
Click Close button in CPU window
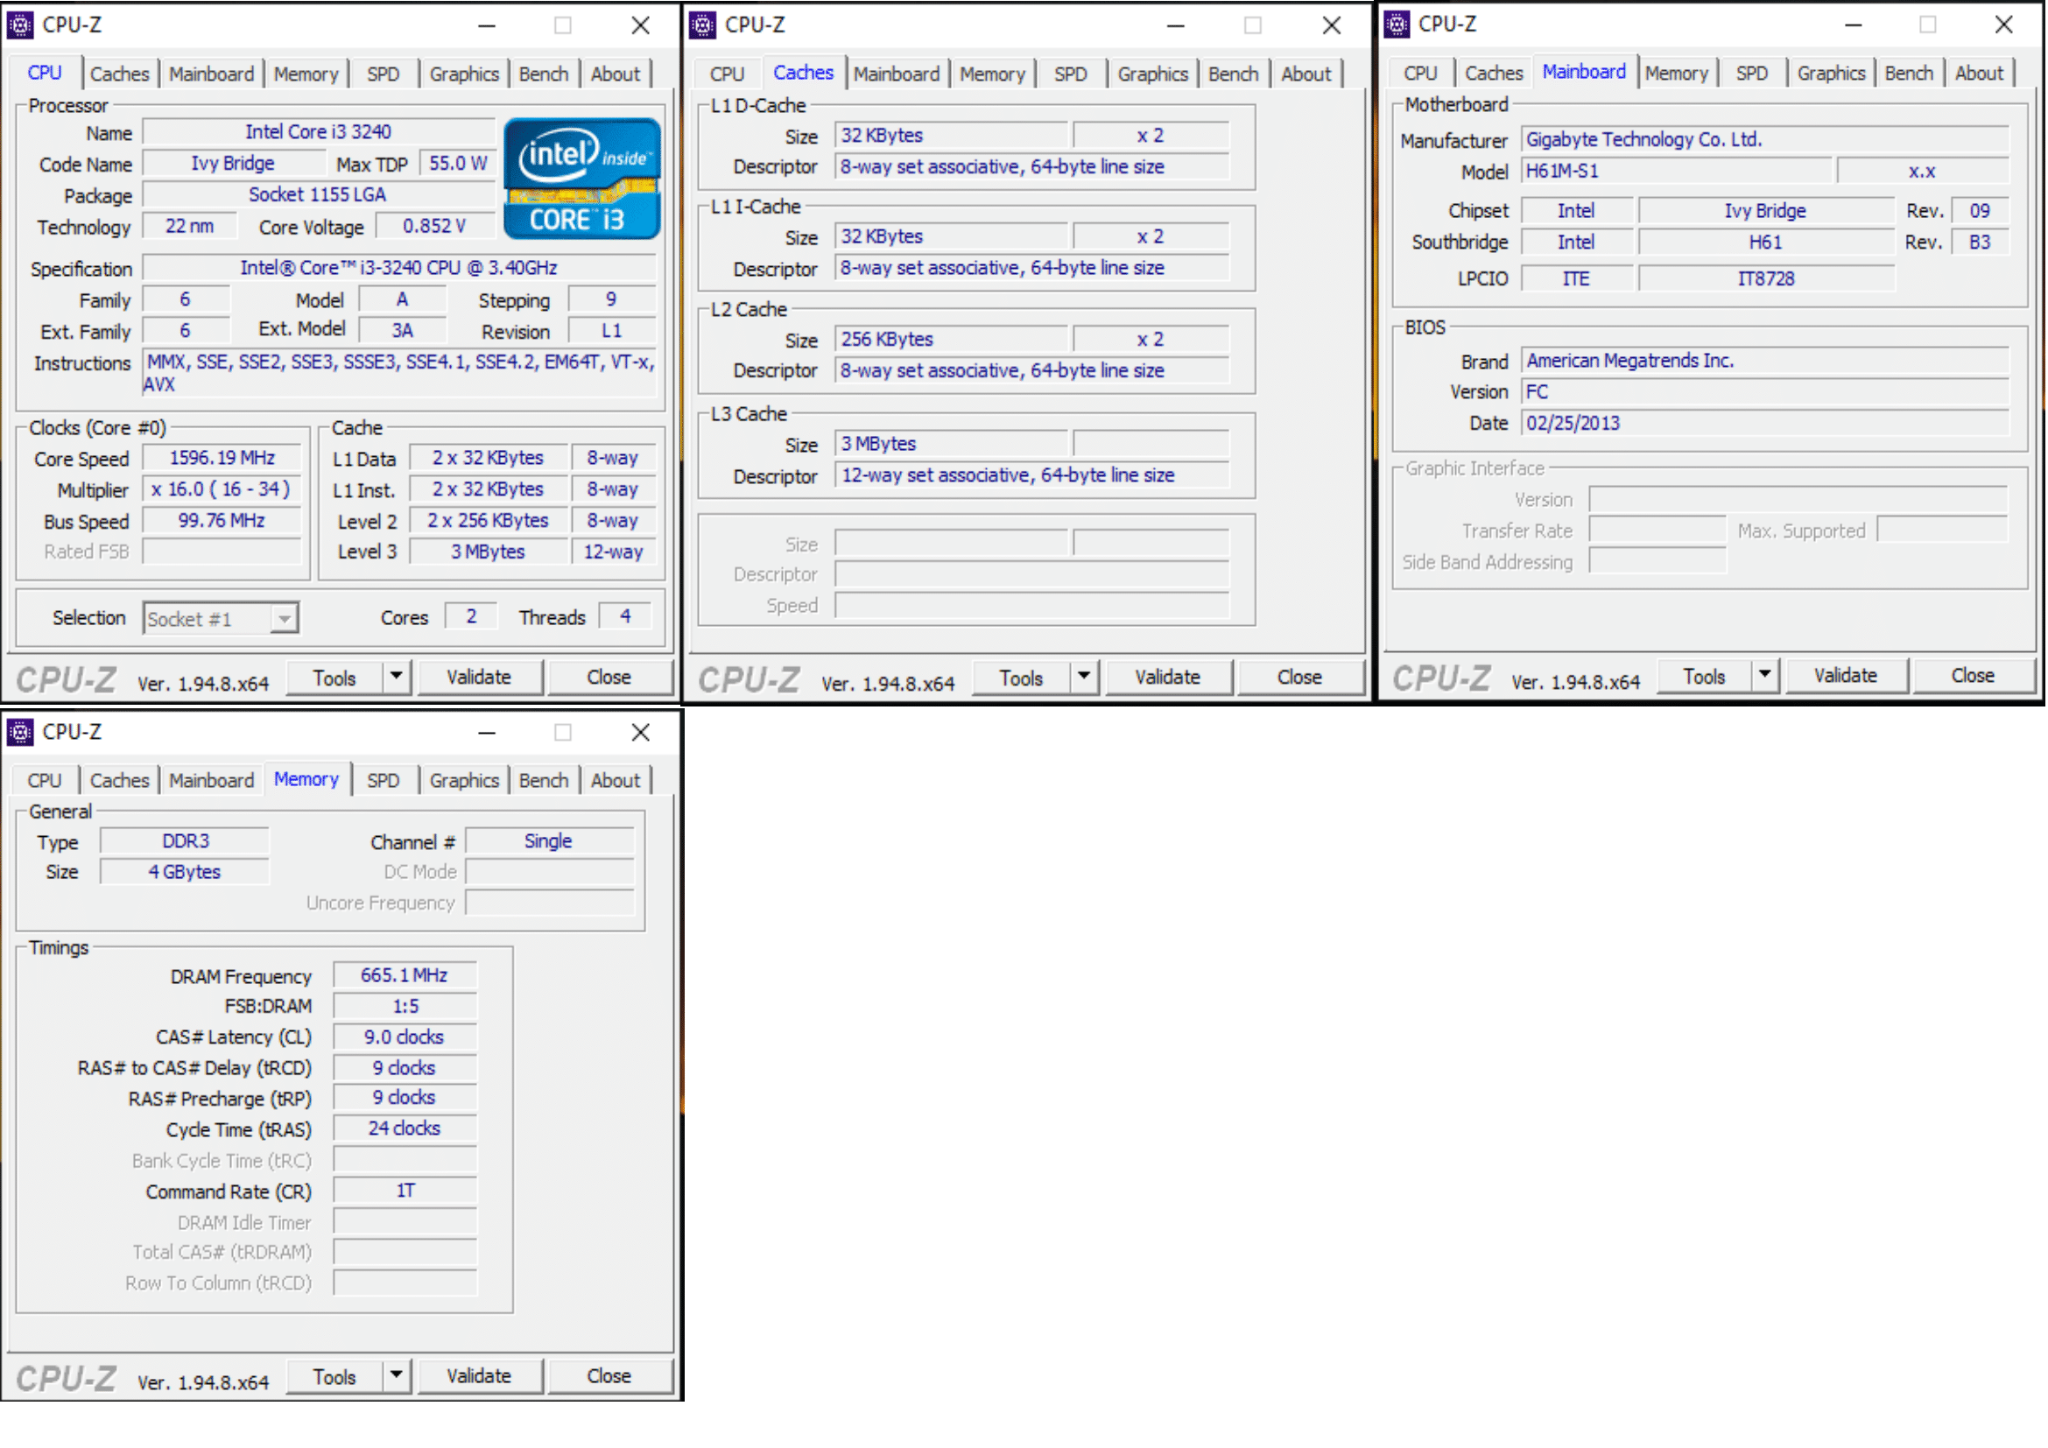point(609,677)
